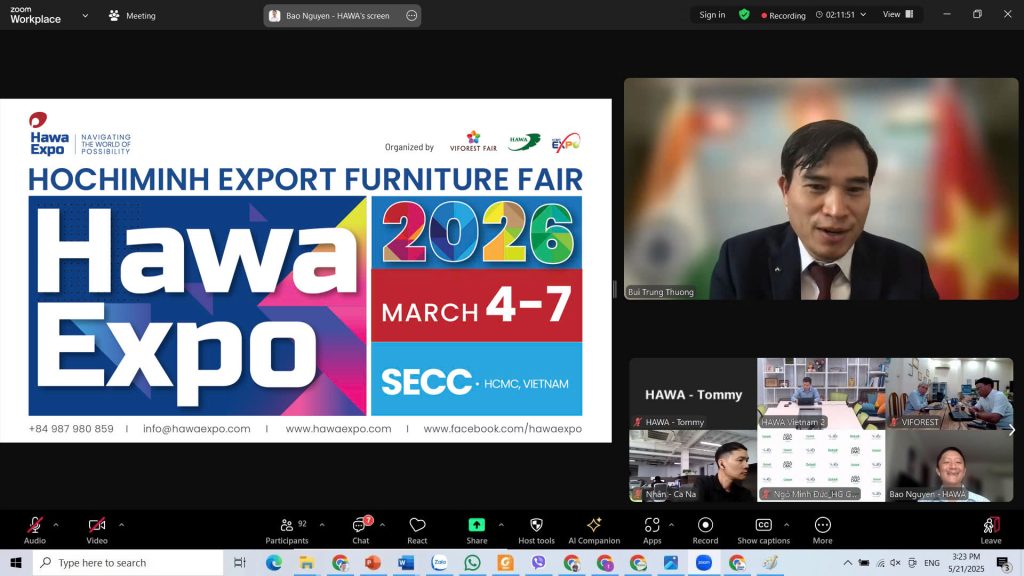Click the green encryption shield icon

744,14
